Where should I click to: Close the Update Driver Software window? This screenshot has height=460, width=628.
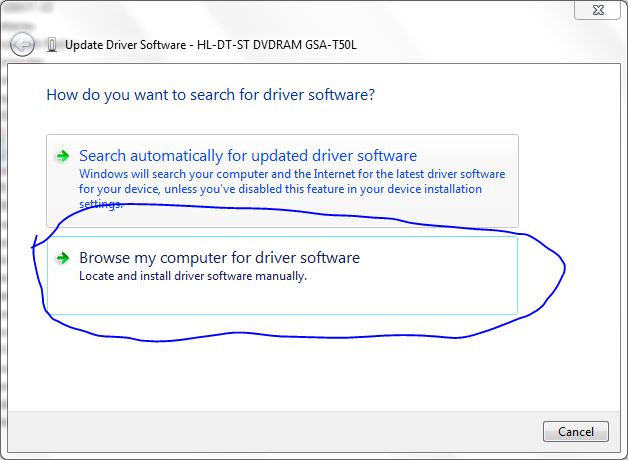(598, 10)
